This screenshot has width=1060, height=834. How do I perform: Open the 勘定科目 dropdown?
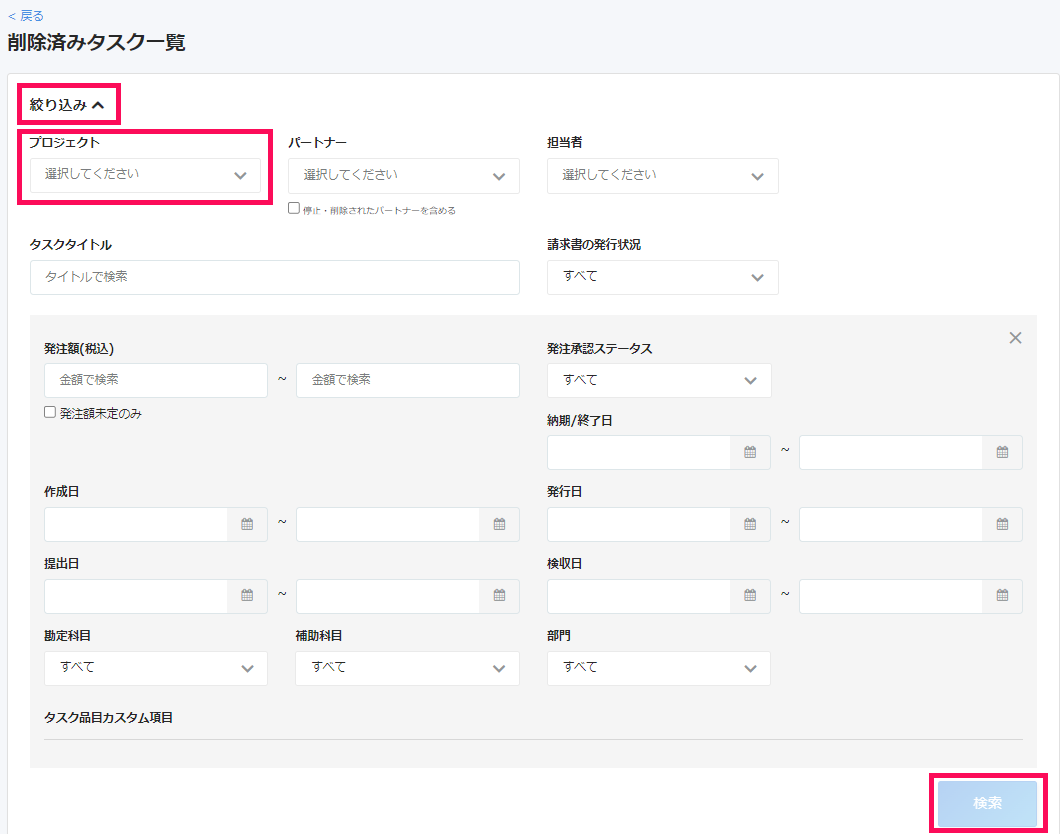click(x=155, y=668)
